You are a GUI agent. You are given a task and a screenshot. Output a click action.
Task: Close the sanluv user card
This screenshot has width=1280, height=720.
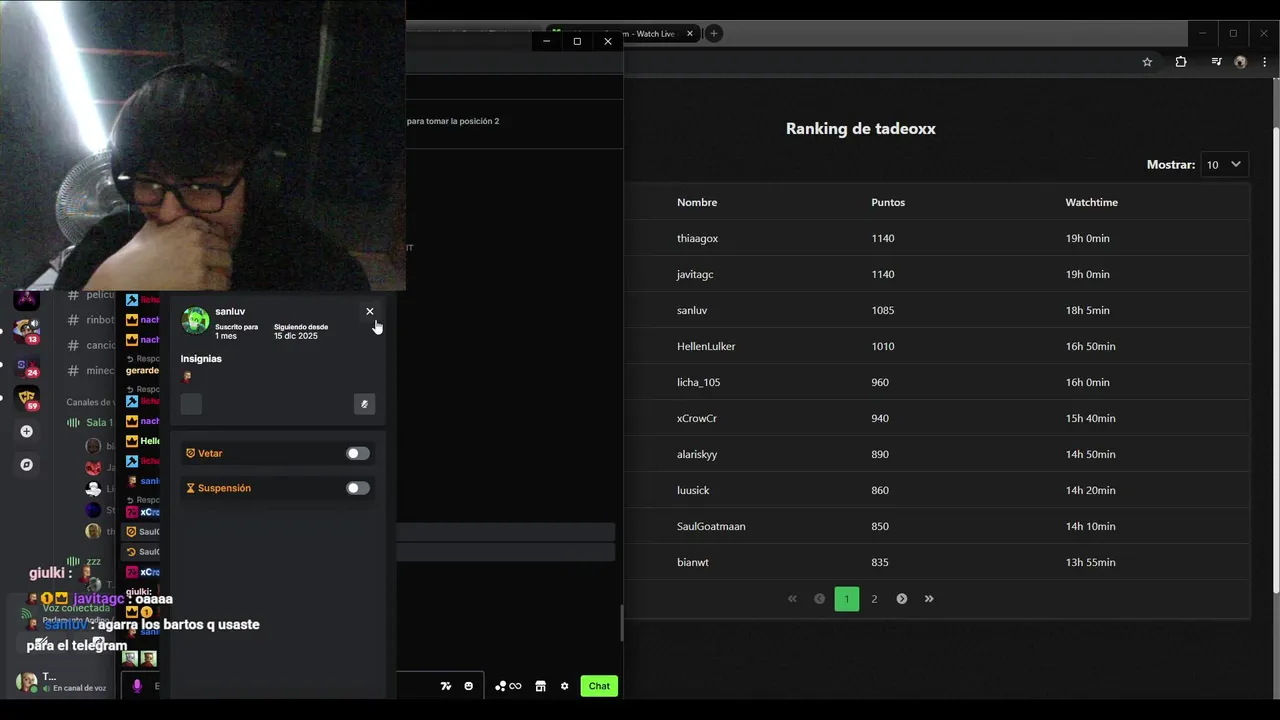point(370,311)
